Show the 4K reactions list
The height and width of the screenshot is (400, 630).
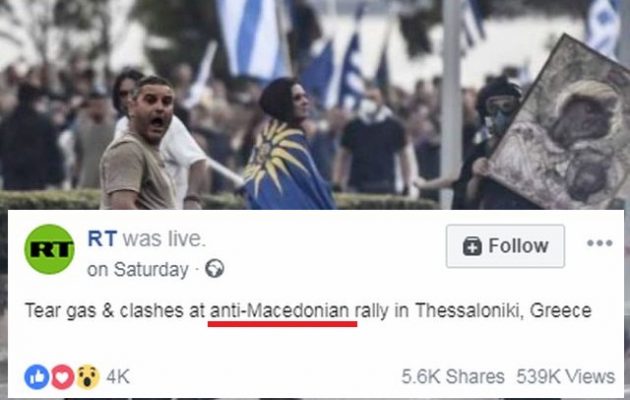pyautogui.click(x=118, y=377)
